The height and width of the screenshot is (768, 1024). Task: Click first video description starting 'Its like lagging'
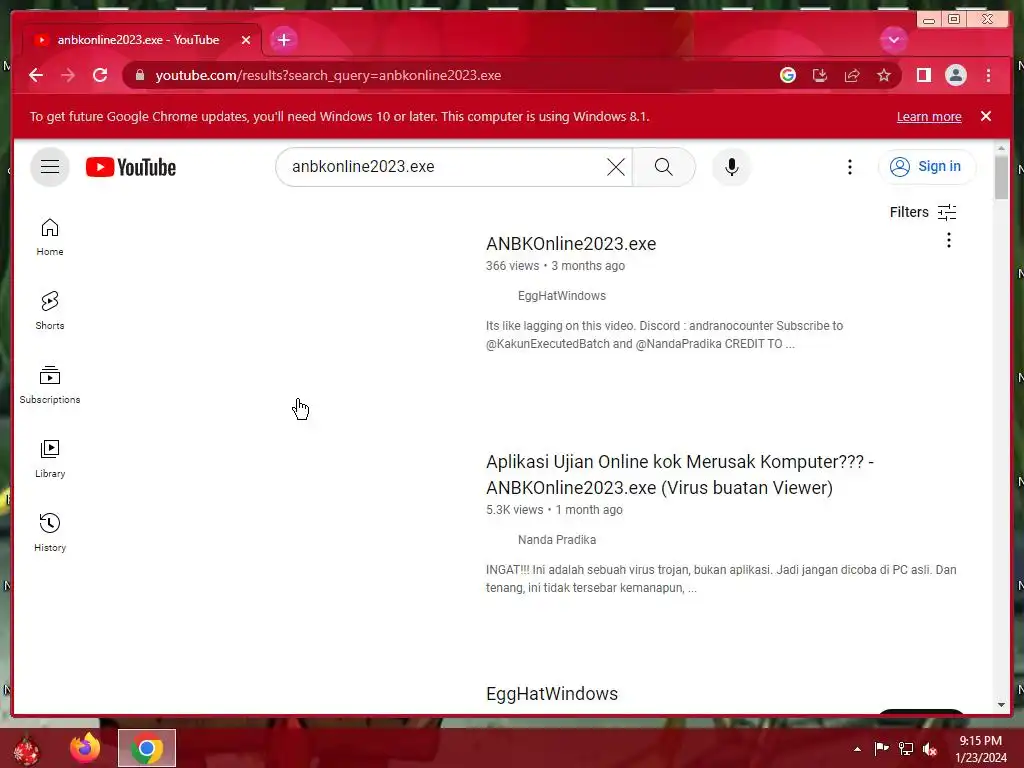pos(664,335)
